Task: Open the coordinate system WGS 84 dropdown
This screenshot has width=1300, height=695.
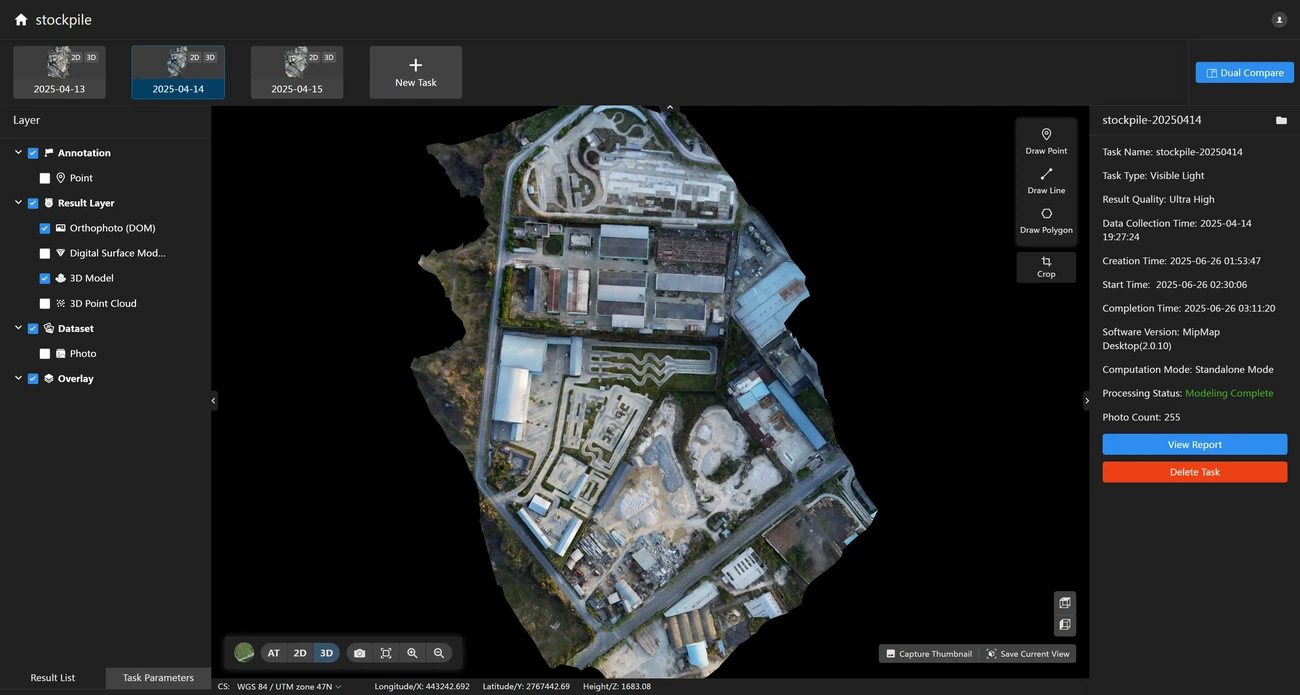Action: pyautogui.click(x=290, y=687)
